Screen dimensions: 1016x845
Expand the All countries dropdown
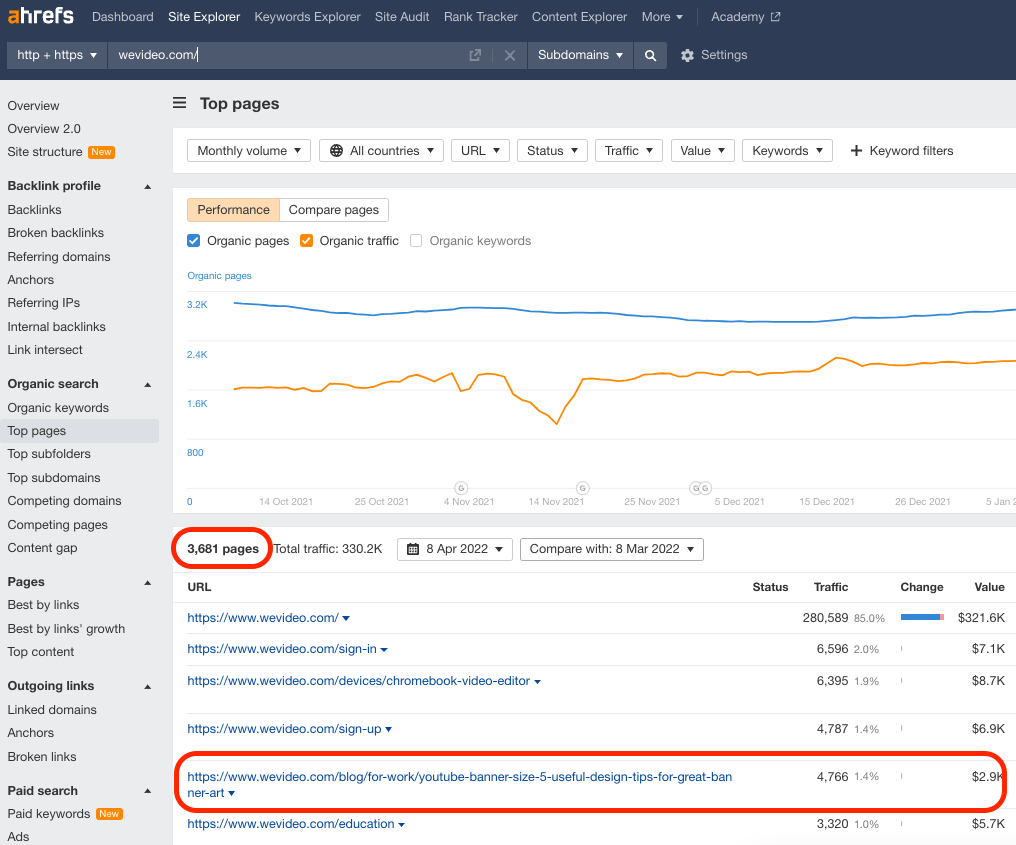coord(381,150)
